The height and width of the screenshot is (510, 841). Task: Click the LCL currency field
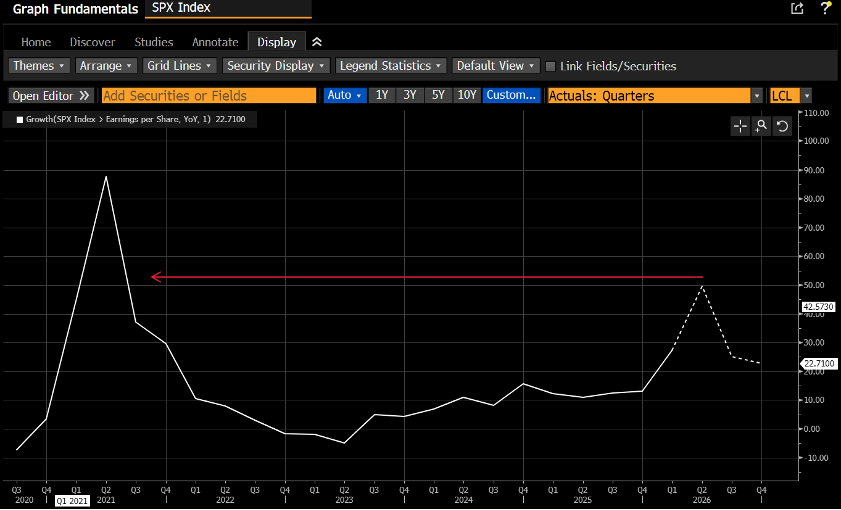[784, 96]
